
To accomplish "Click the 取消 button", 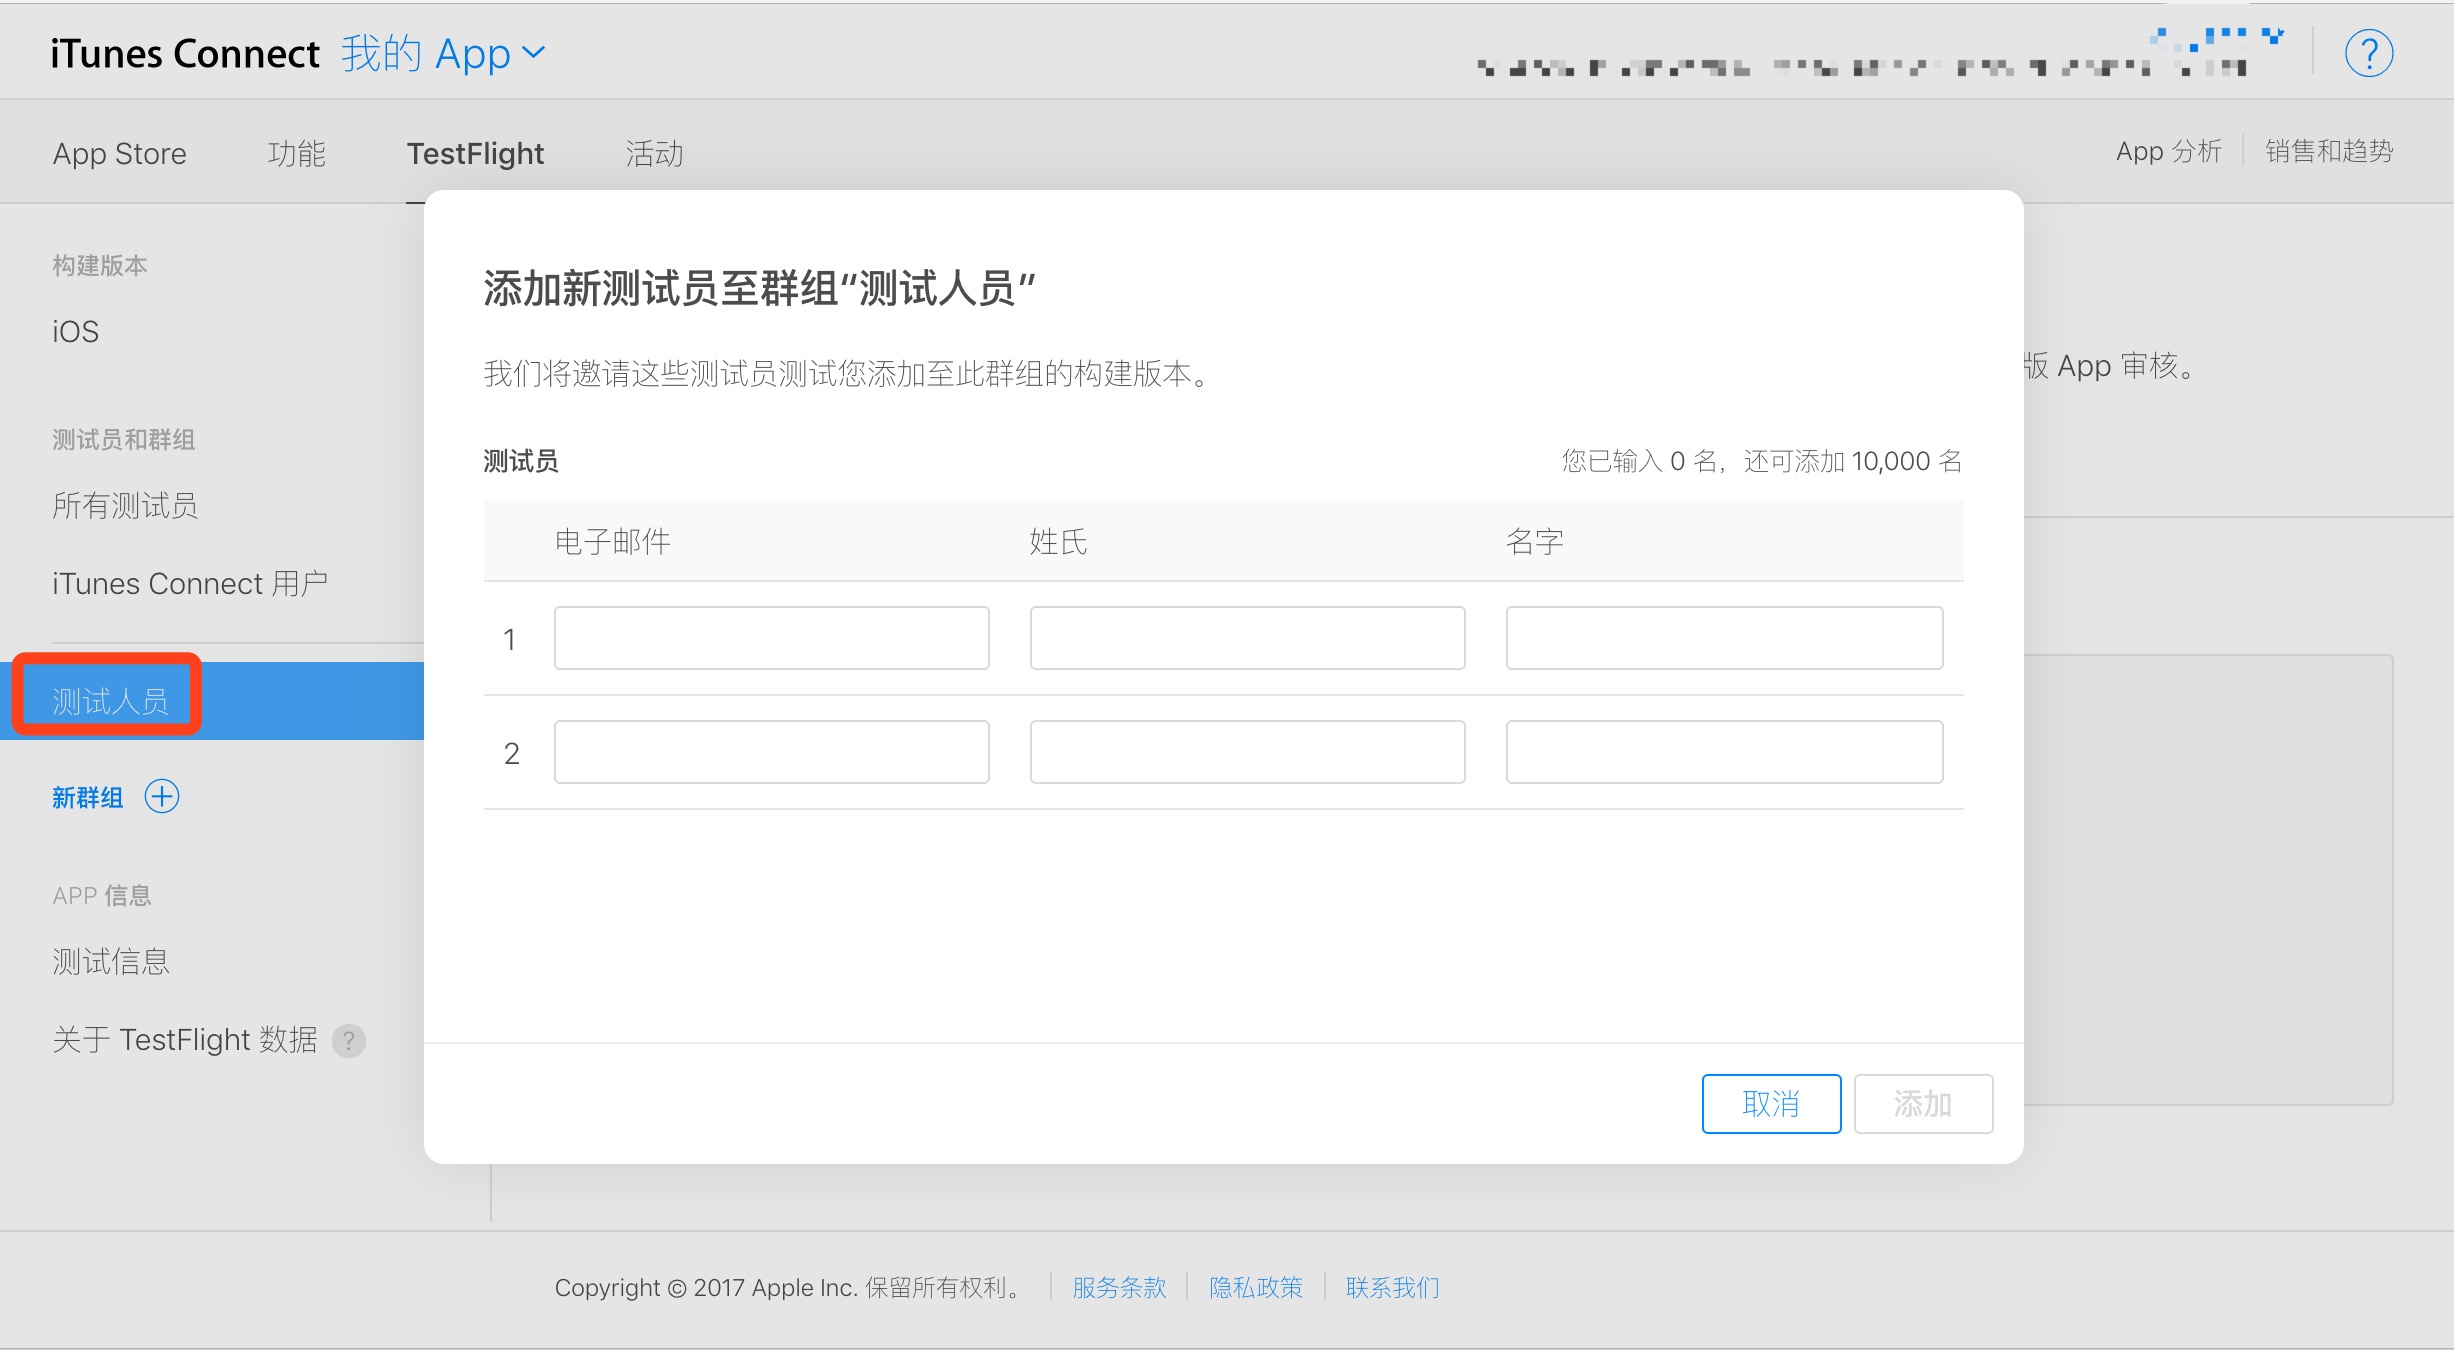I will [1771, 1104].
